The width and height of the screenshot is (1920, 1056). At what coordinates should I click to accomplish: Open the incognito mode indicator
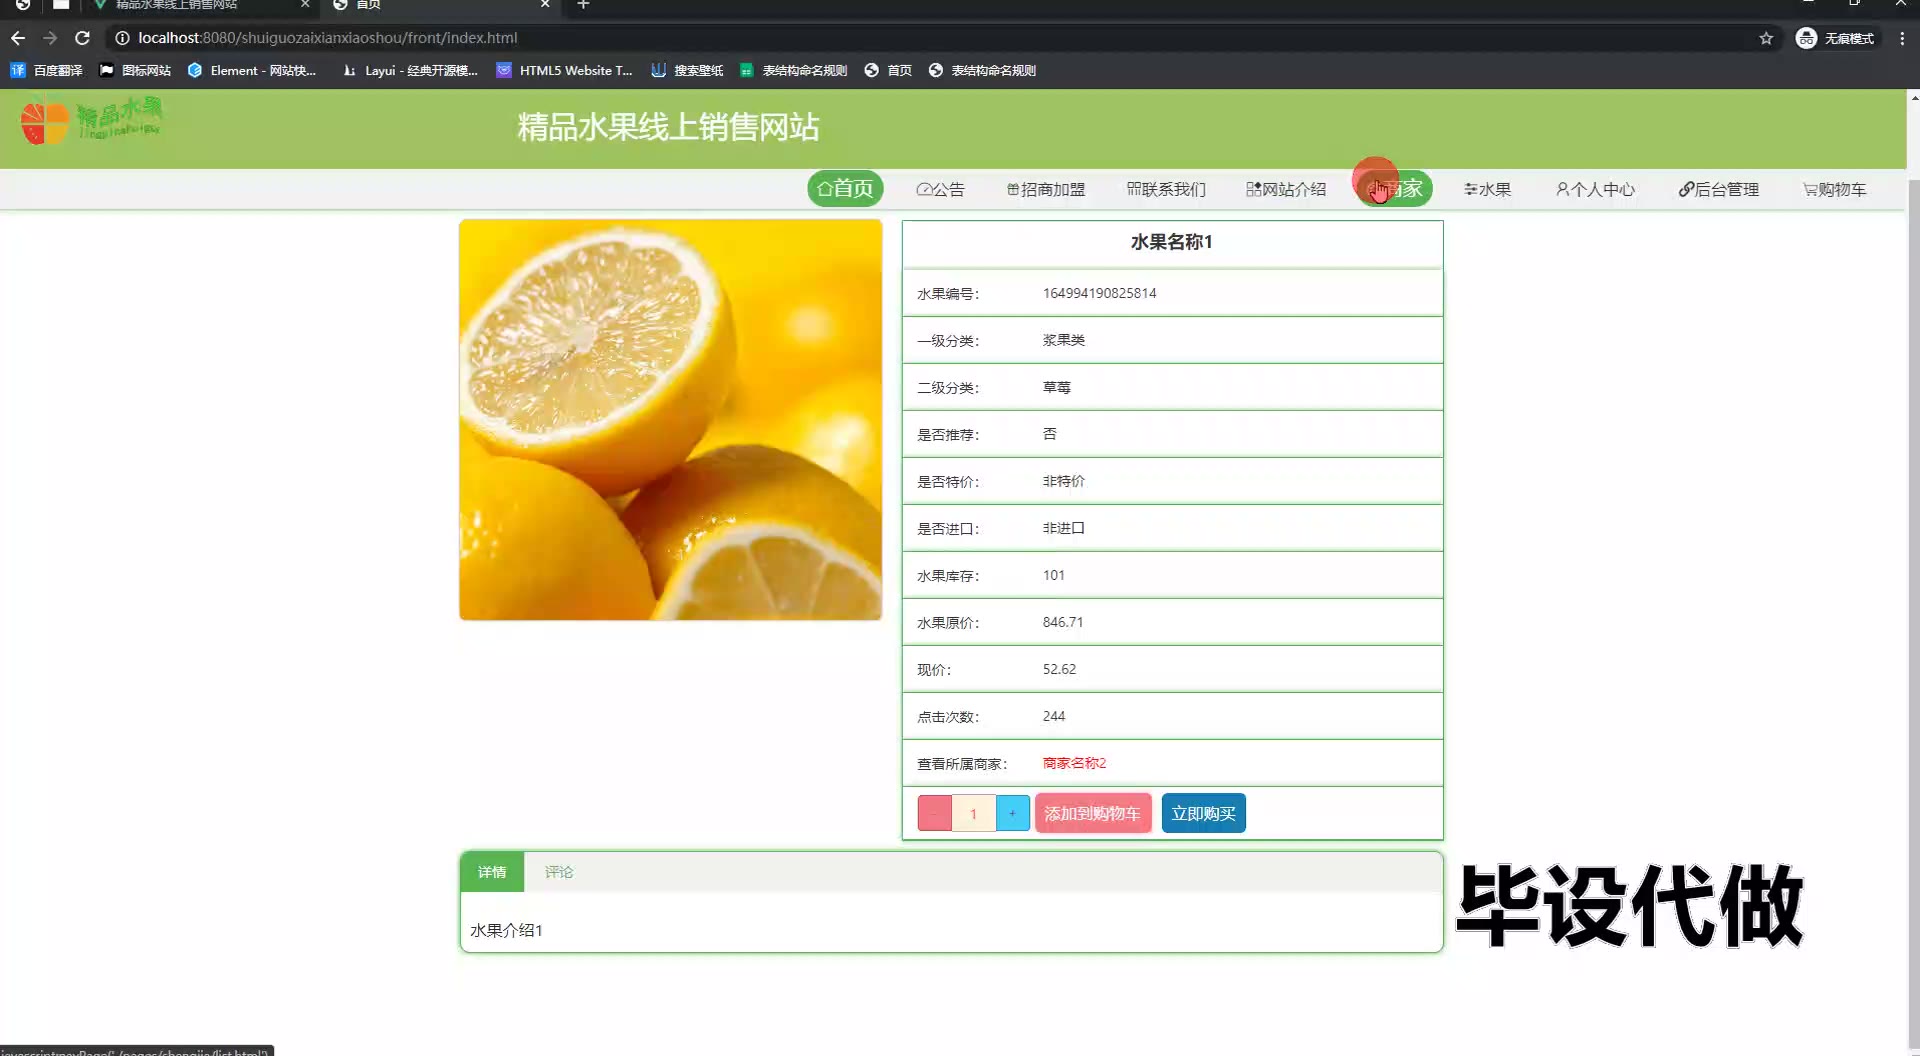click(x=1836, y=38)
